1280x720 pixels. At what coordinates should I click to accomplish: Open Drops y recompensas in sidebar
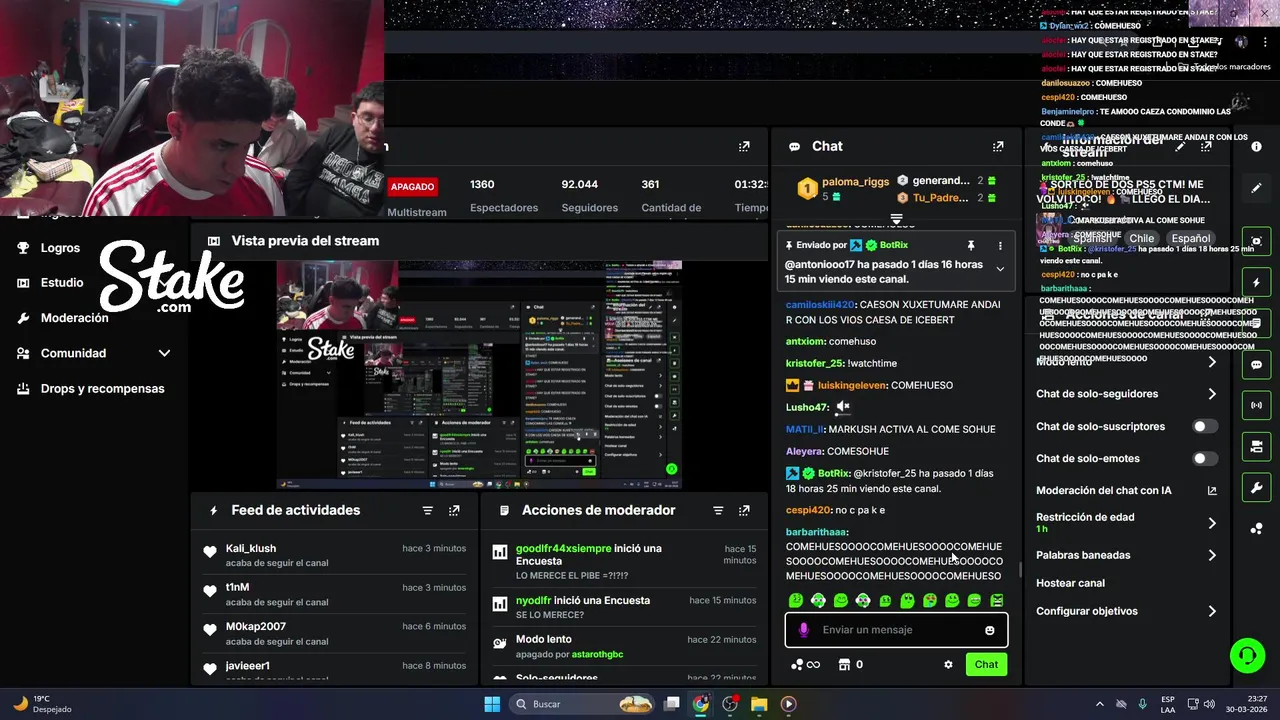pos(102,388)
